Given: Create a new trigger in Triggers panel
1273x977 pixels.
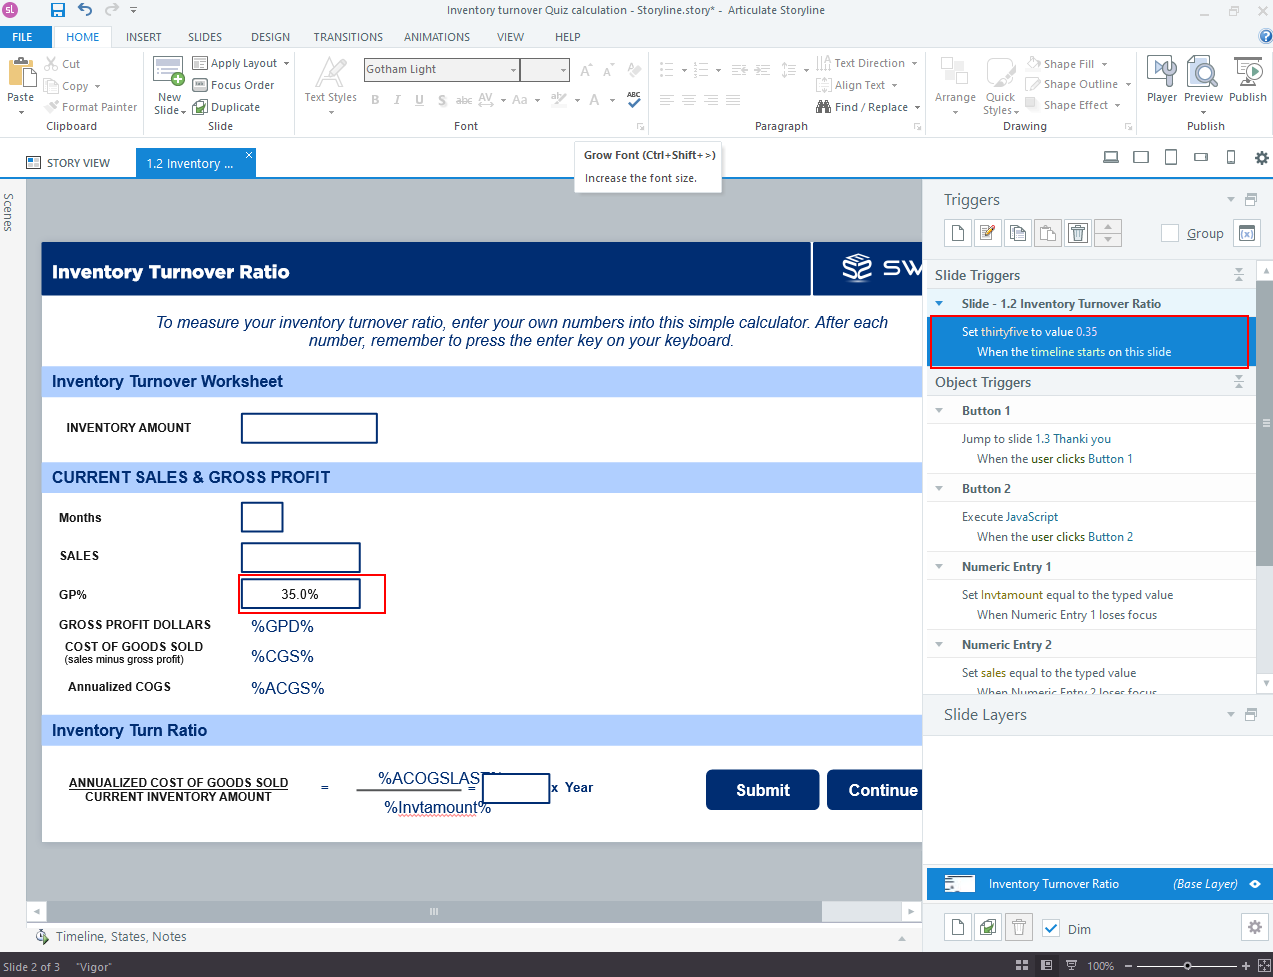Looking at the screenshot, I should coord(957,233).
